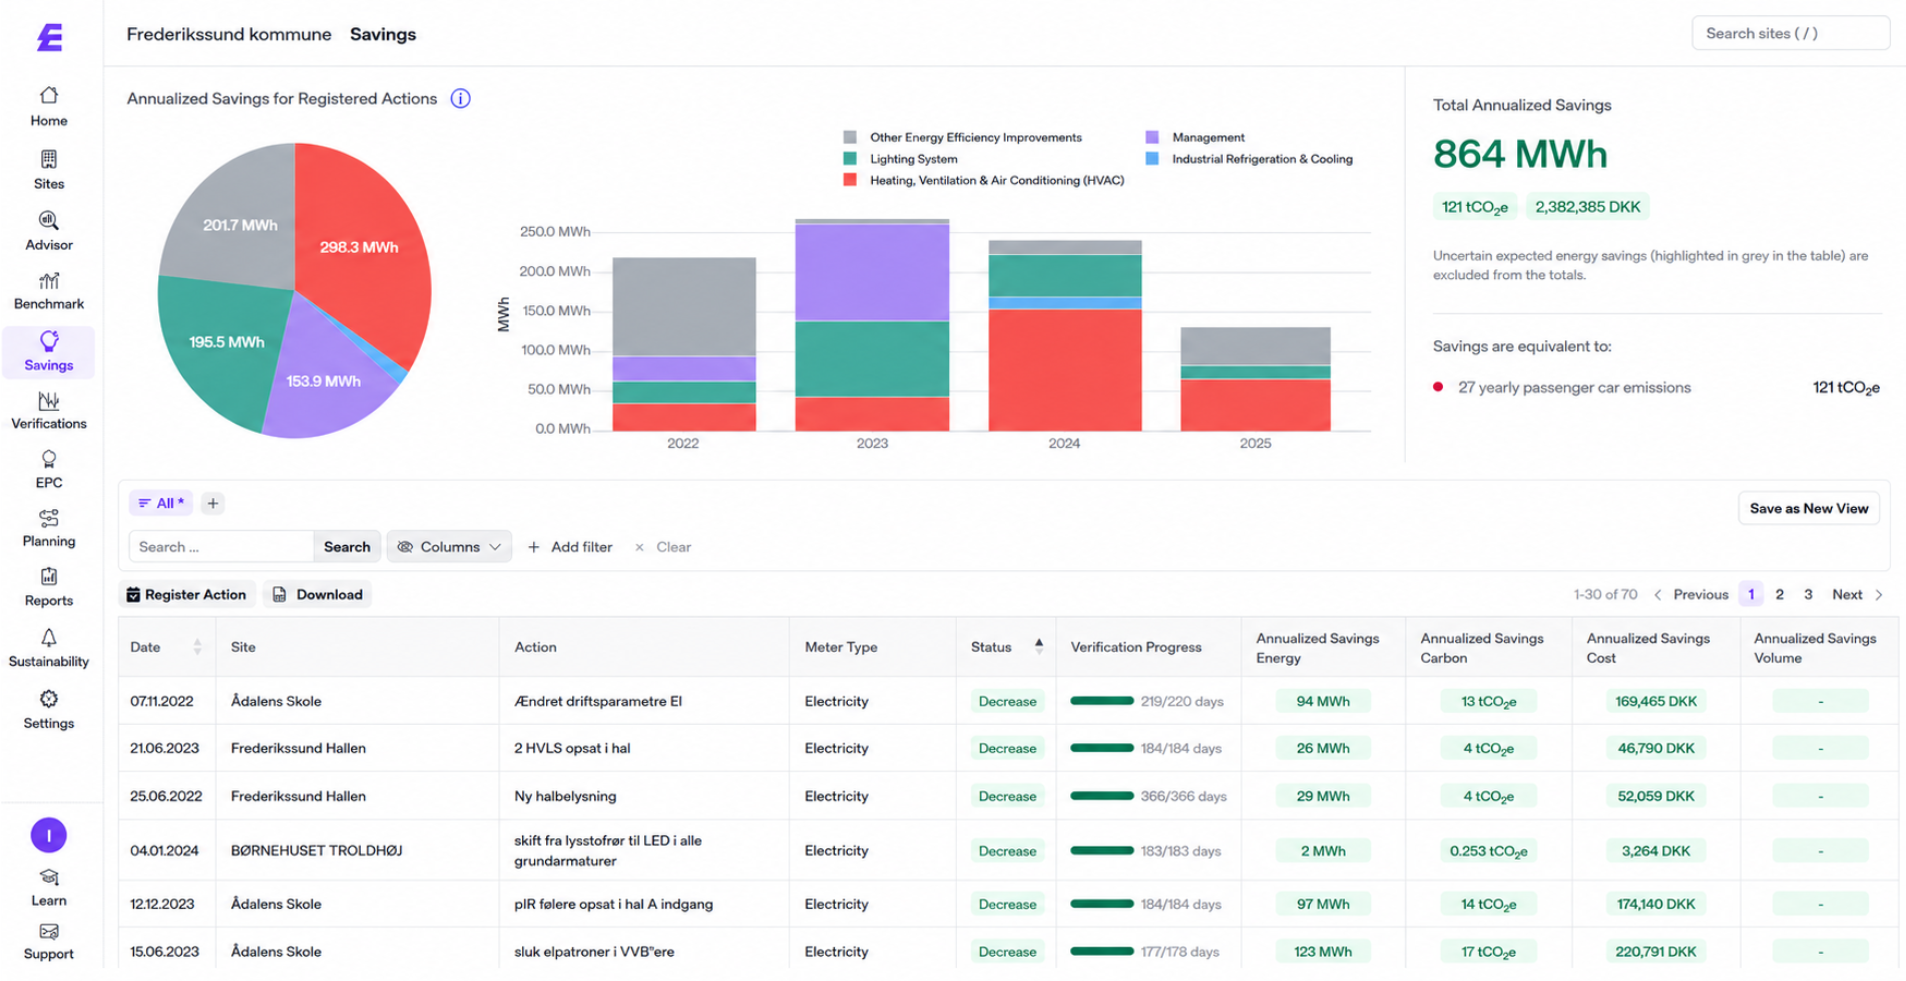Open the Sites section

[49, 170]
